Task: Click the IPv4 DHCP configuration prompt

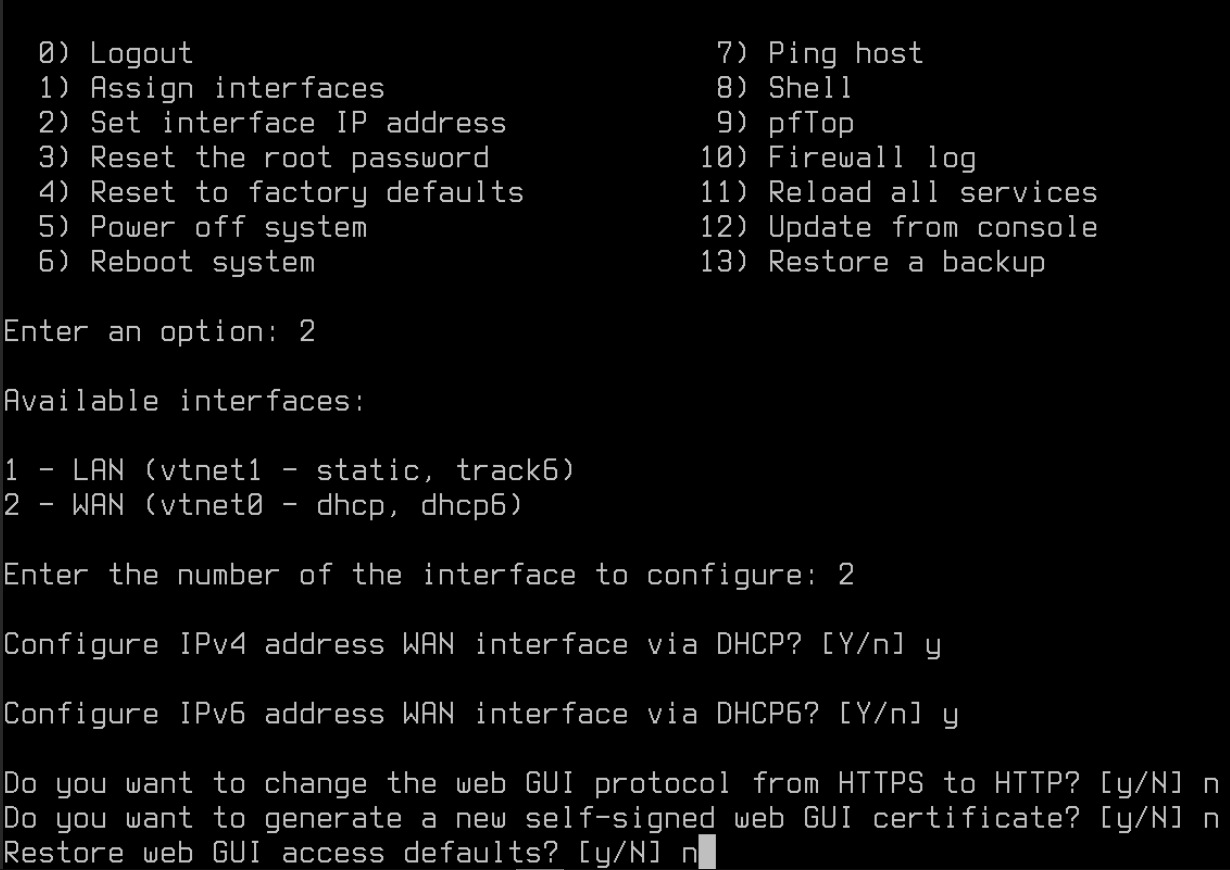Action: [x=472, y=644]
